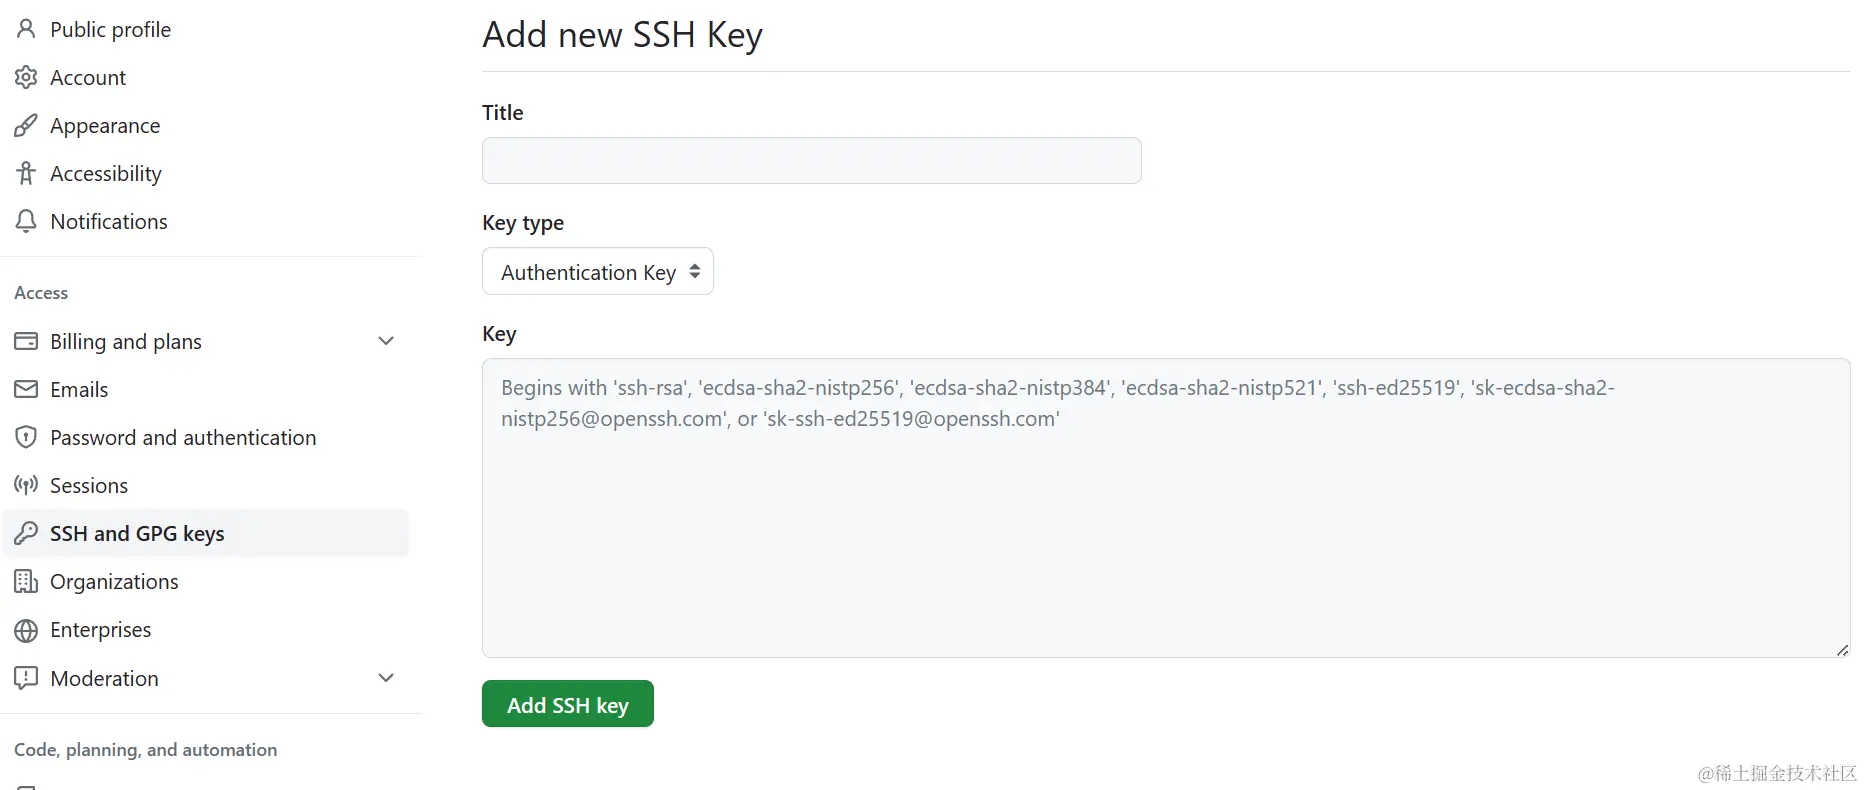Click the Public profile person icon
1864x790 pixels.
point(26,29)
